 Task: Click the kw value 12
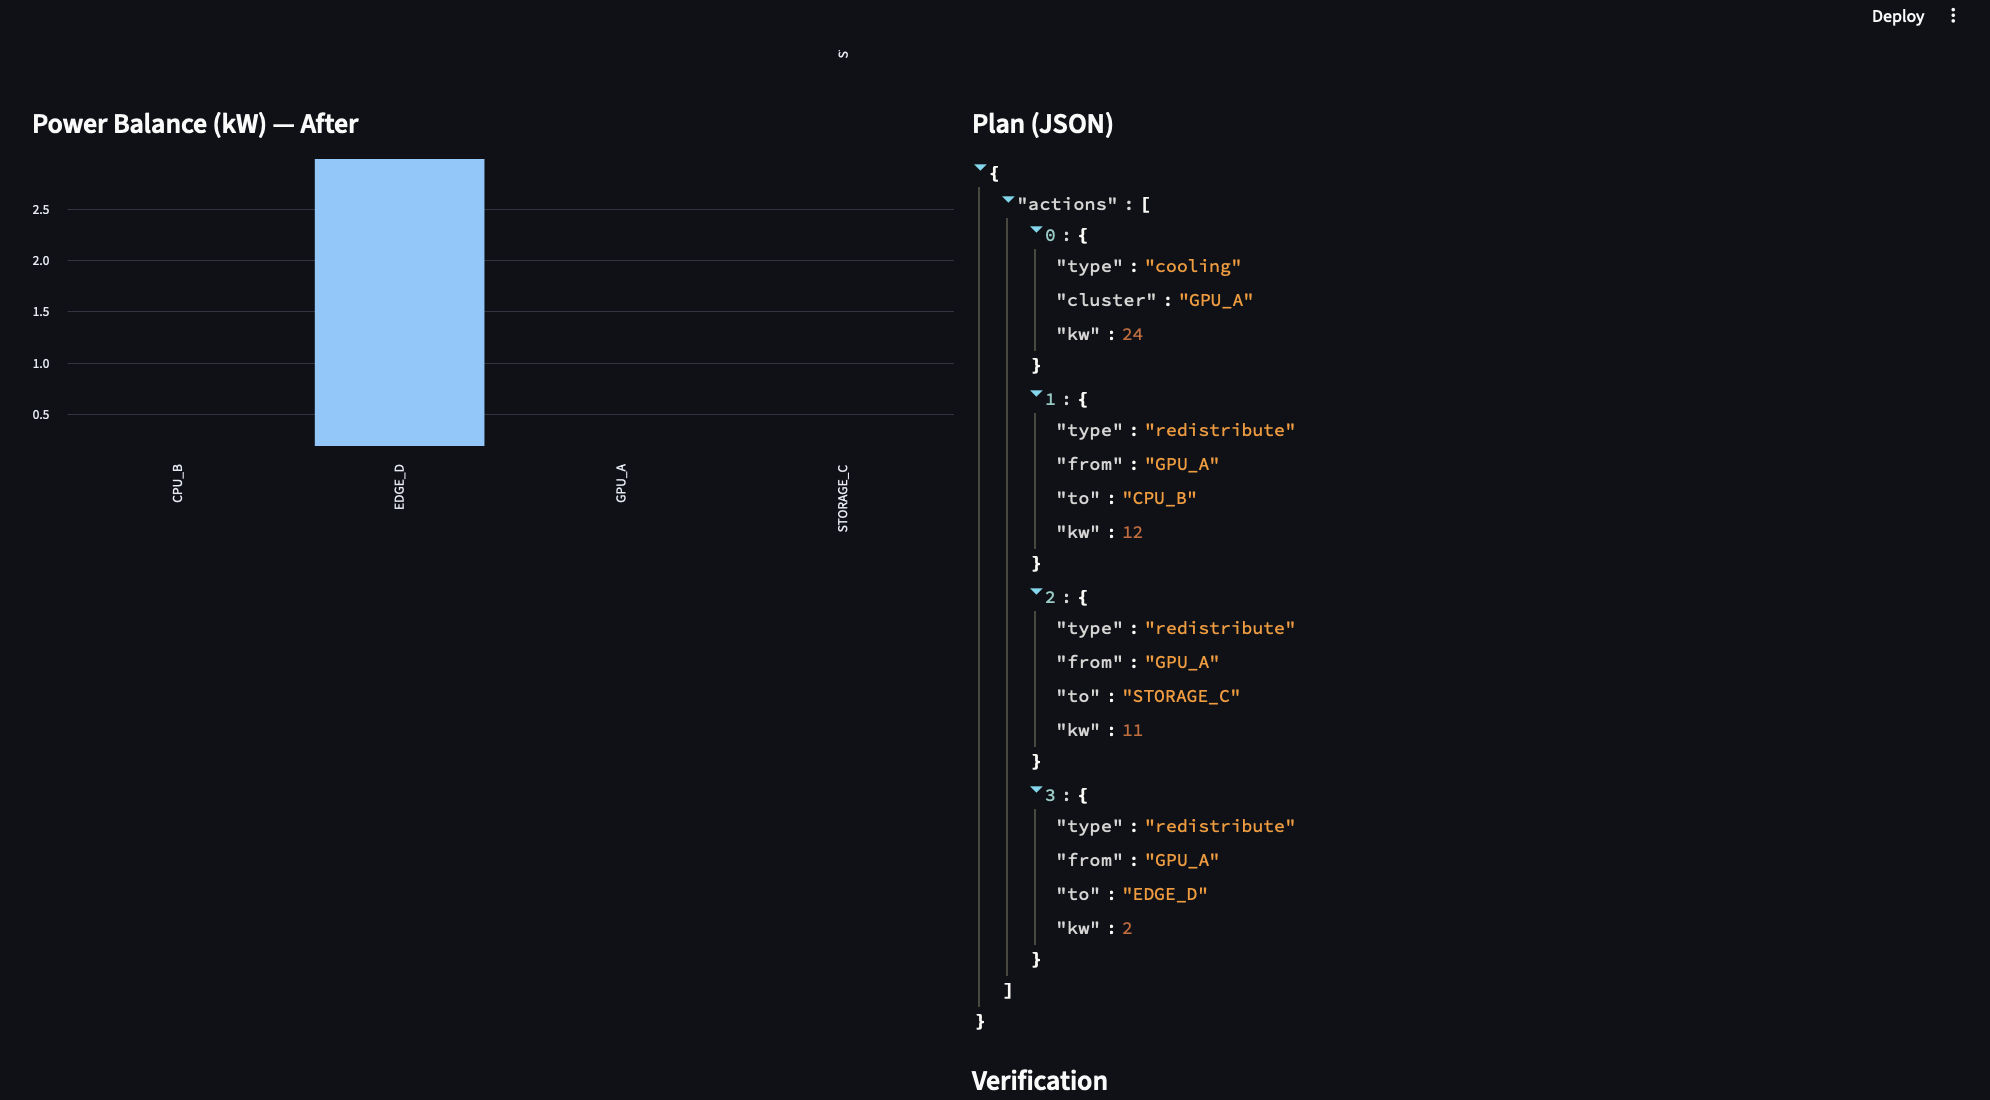(x=1132, y=532)
